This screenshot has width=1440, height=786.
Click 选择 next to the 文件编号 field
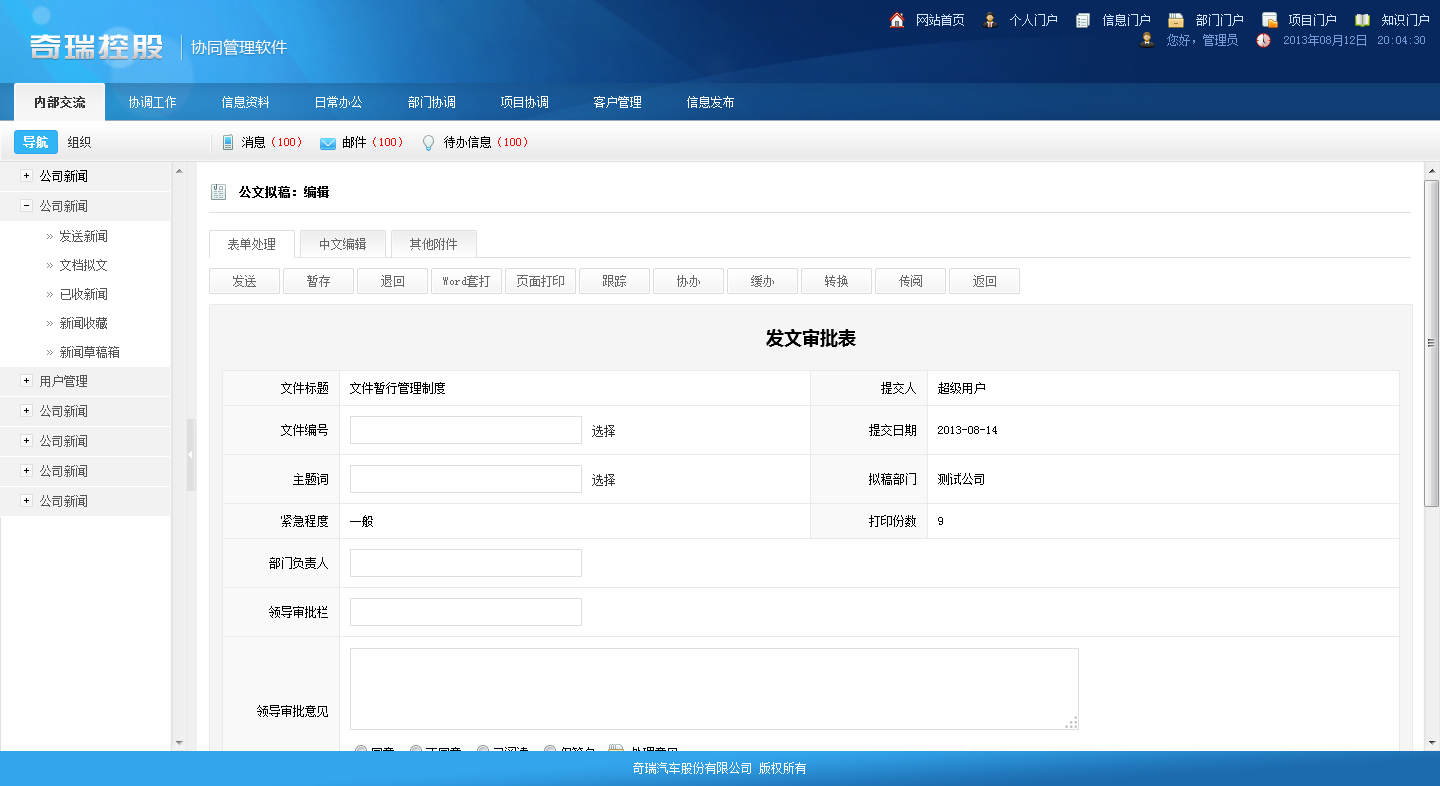tap(604, 431)
